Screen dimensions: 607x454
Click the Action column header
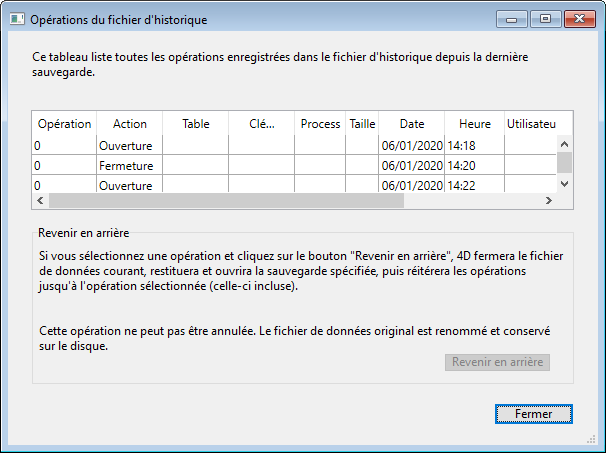point(130,124)
